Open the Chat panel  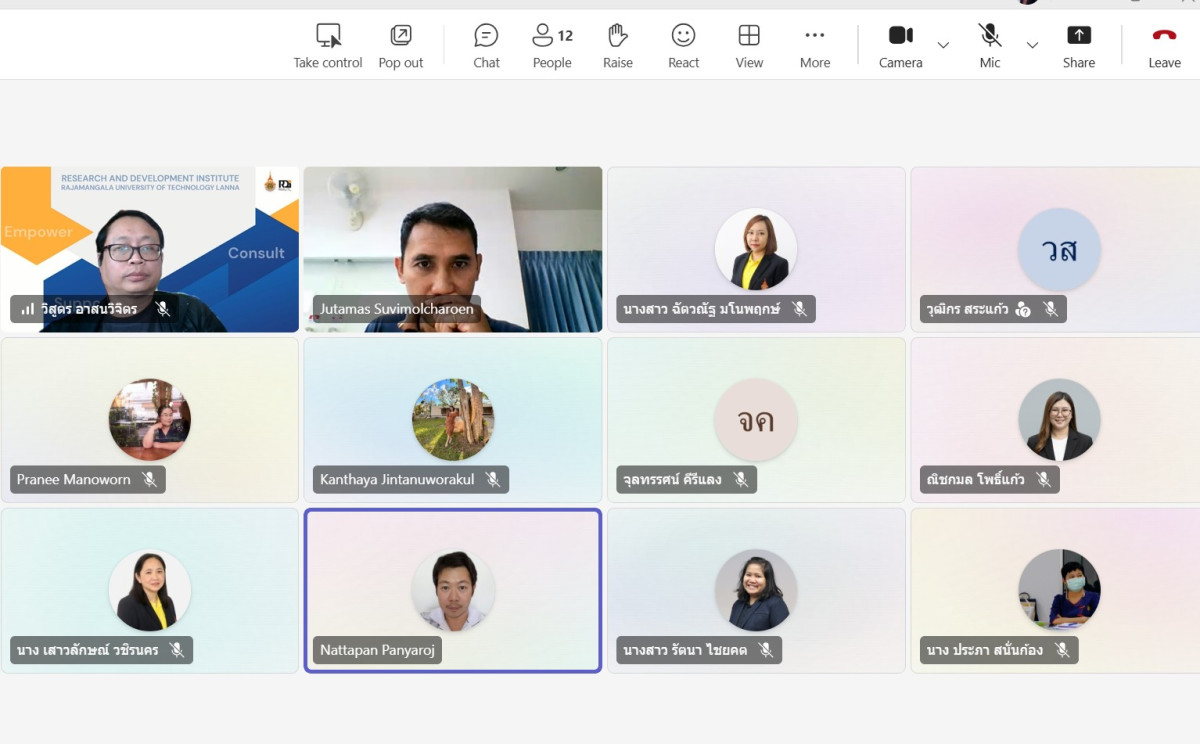coord(486,37)
